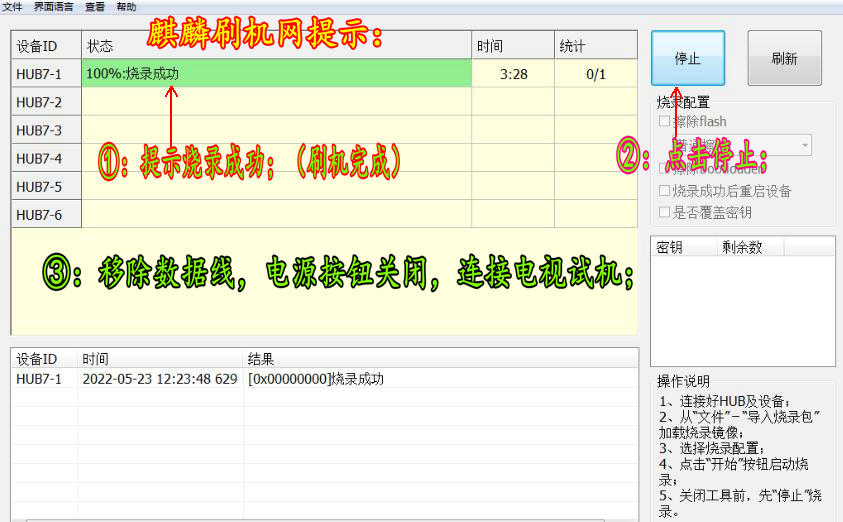This screenshot has height=522, width=843.
Task: Check 烧录成功后重启设备 option
Action: coord(665,191)
